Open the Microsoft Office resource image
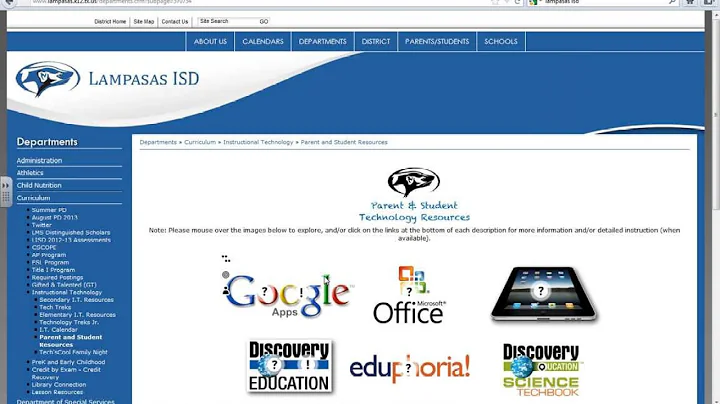 [409, 295]
